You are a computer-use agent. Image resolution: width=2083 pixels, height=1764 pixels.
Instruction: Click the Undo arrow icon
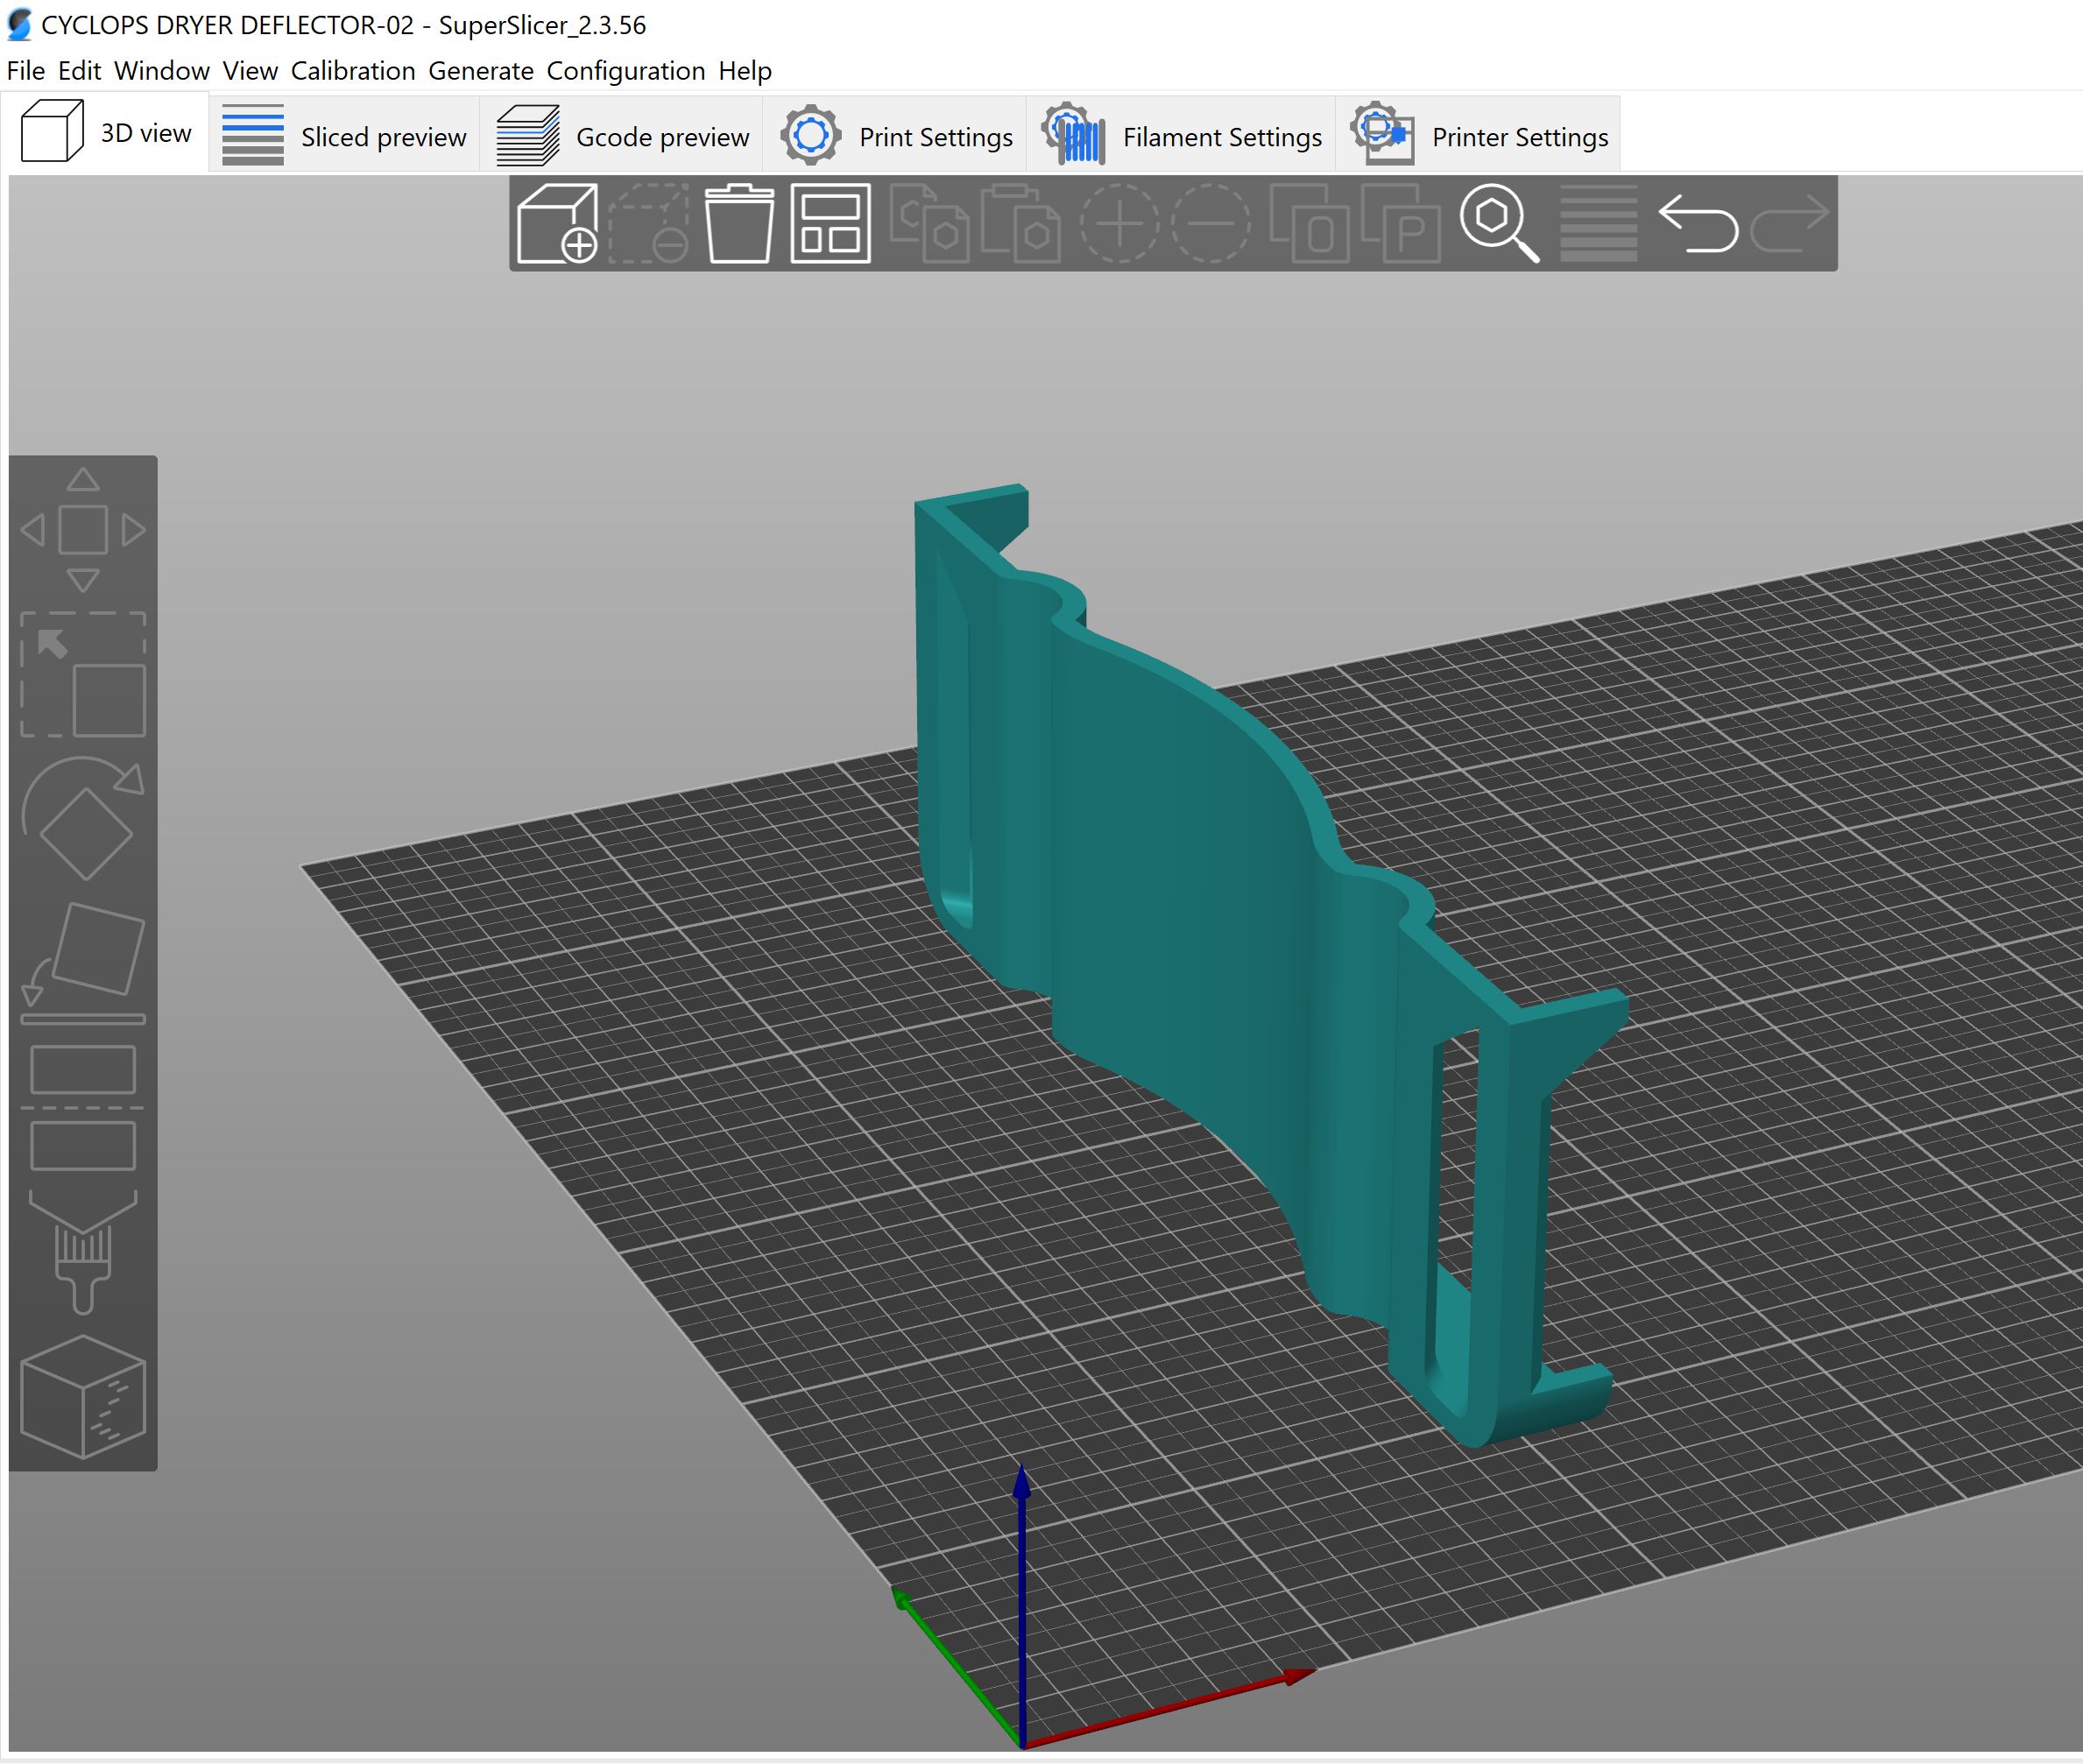pos(1698,223)
